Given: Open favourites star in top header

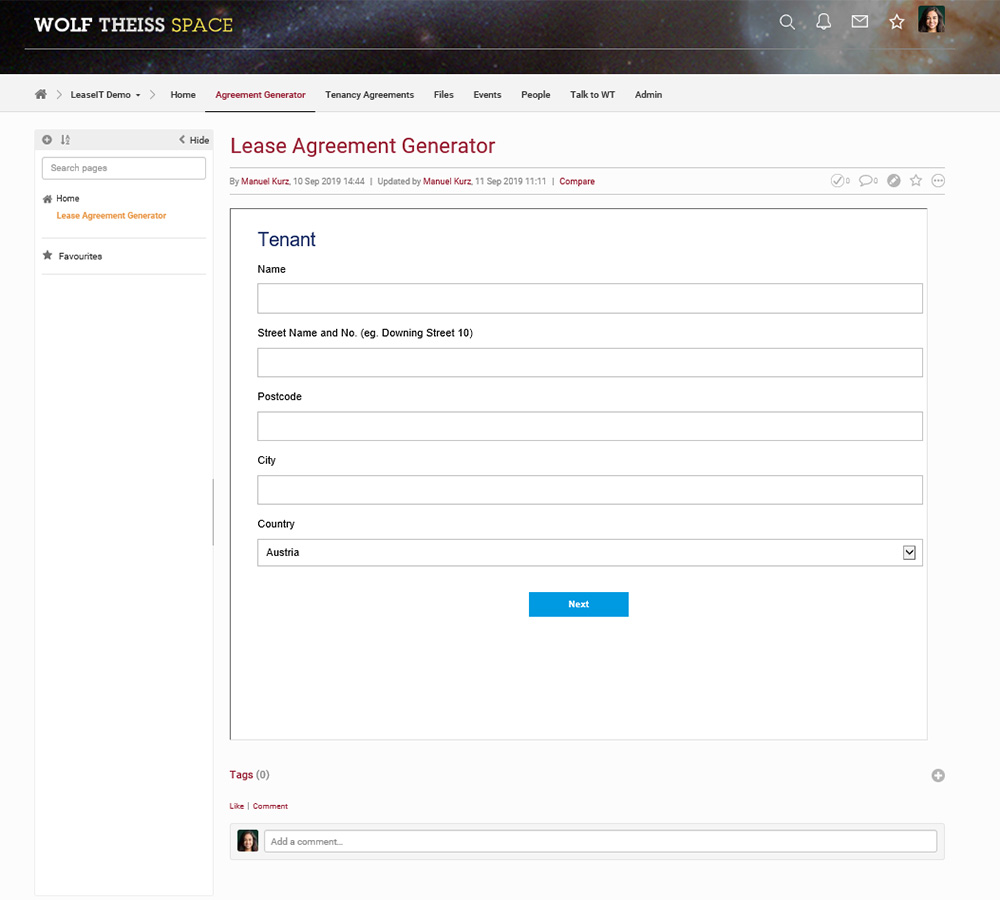Looking at the screenshot, I should pyautogui.click(x=897, y=22).
